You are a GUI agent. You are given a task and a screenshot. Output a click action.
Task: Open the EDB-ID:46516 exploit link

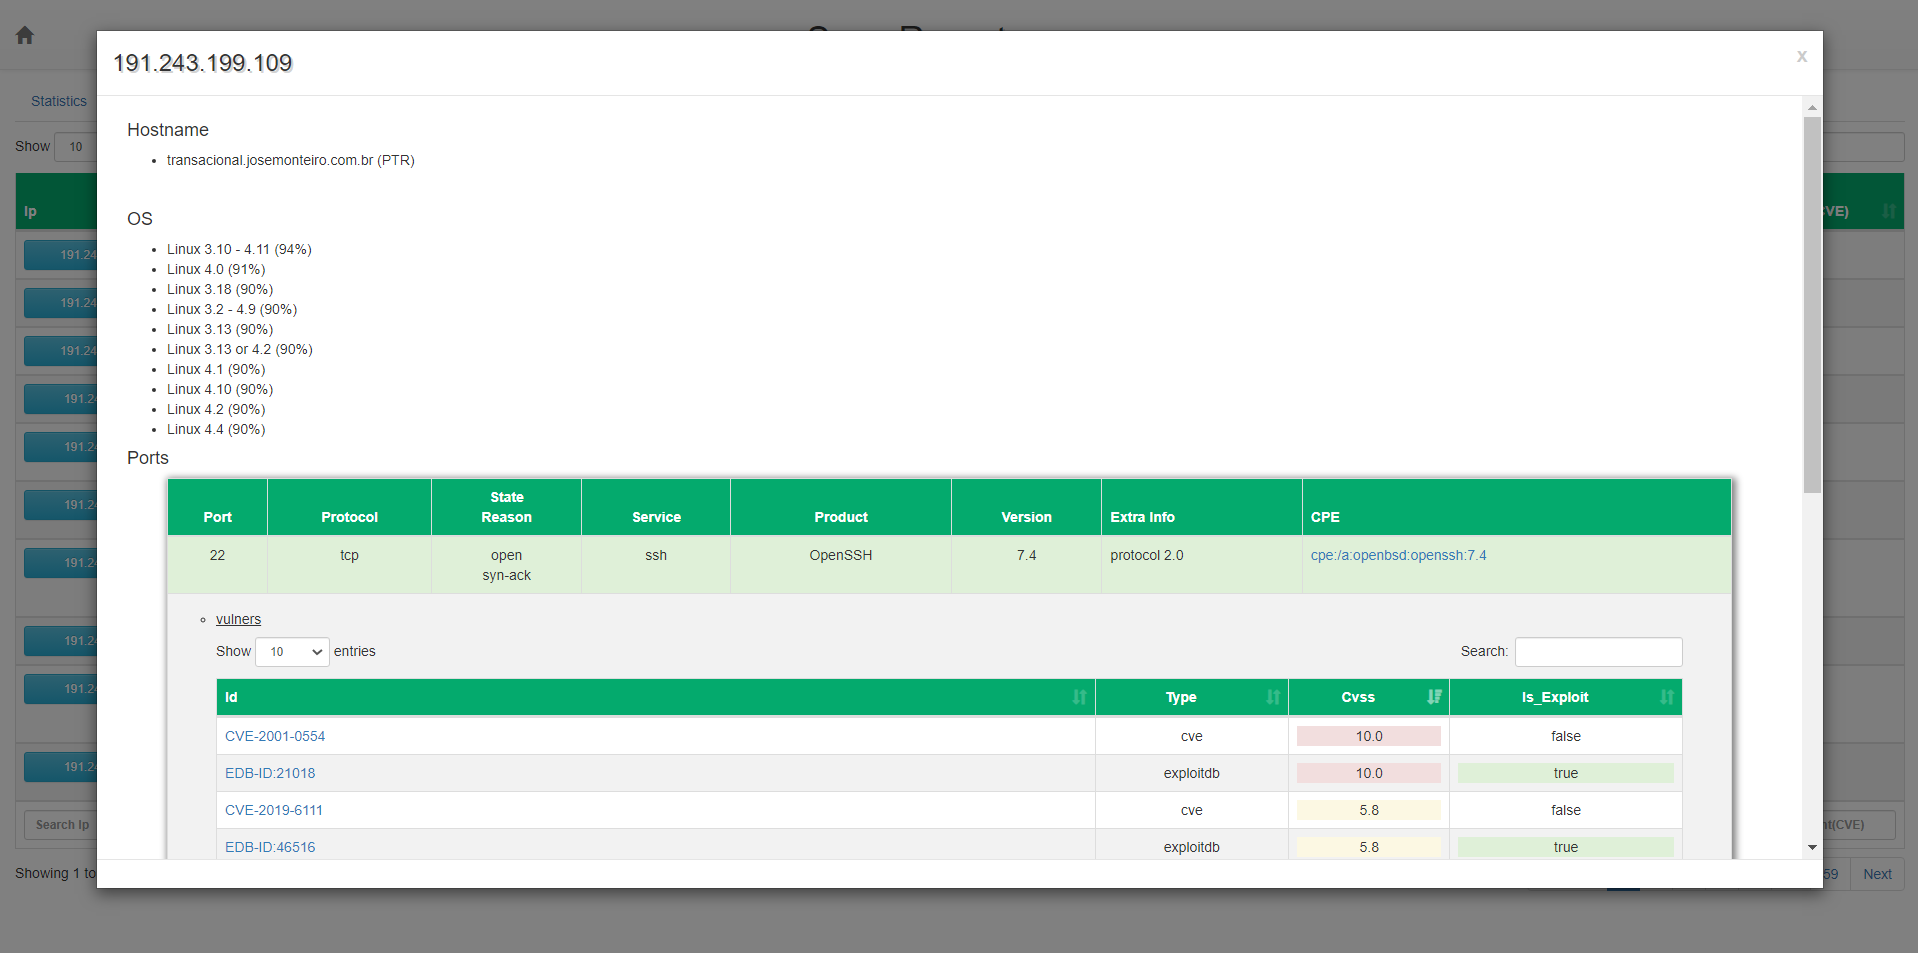coord(270,847)
